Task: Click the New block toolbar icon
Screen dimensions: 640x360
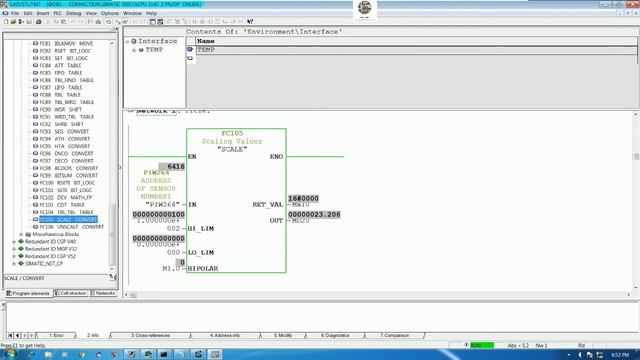Action: point(6,22)
